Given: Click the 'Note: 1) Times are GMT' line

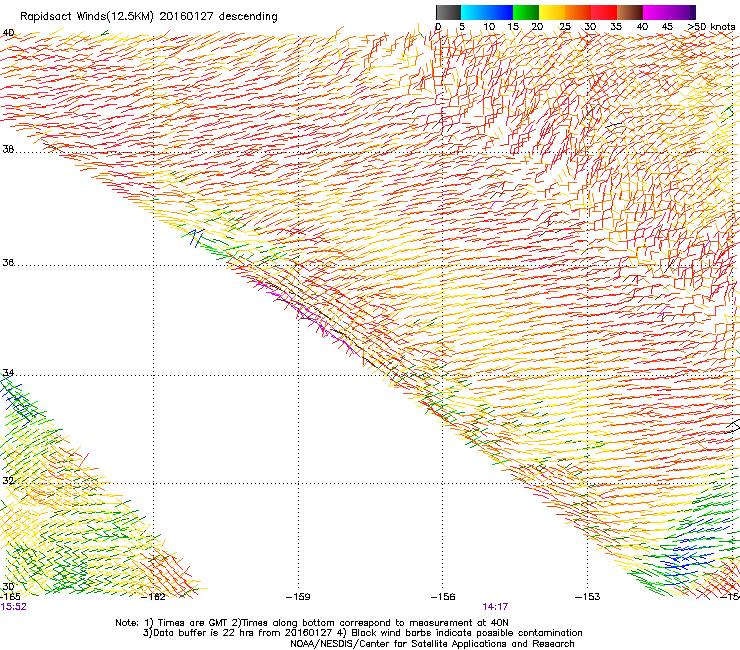Looking at the screenshot, I should coord(312,623).
